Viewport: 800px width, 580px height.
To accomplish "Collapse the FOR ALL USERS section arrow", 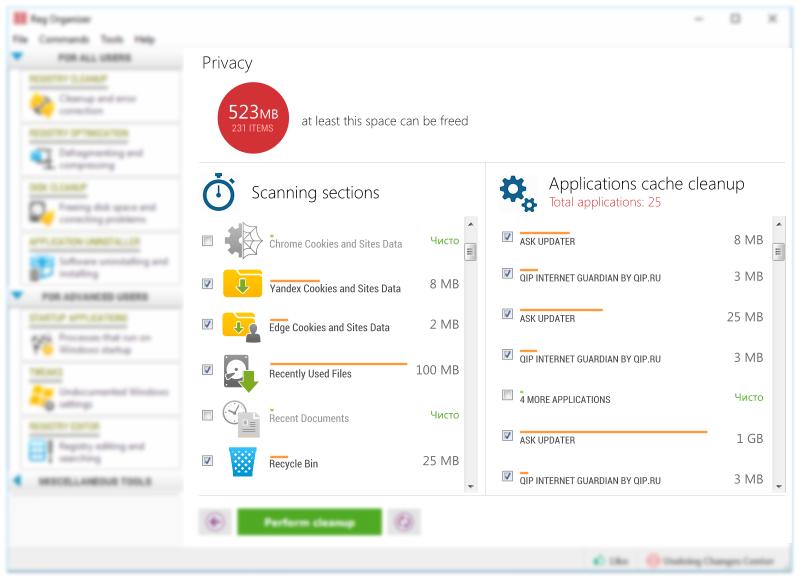I will [x=17, y=56].
